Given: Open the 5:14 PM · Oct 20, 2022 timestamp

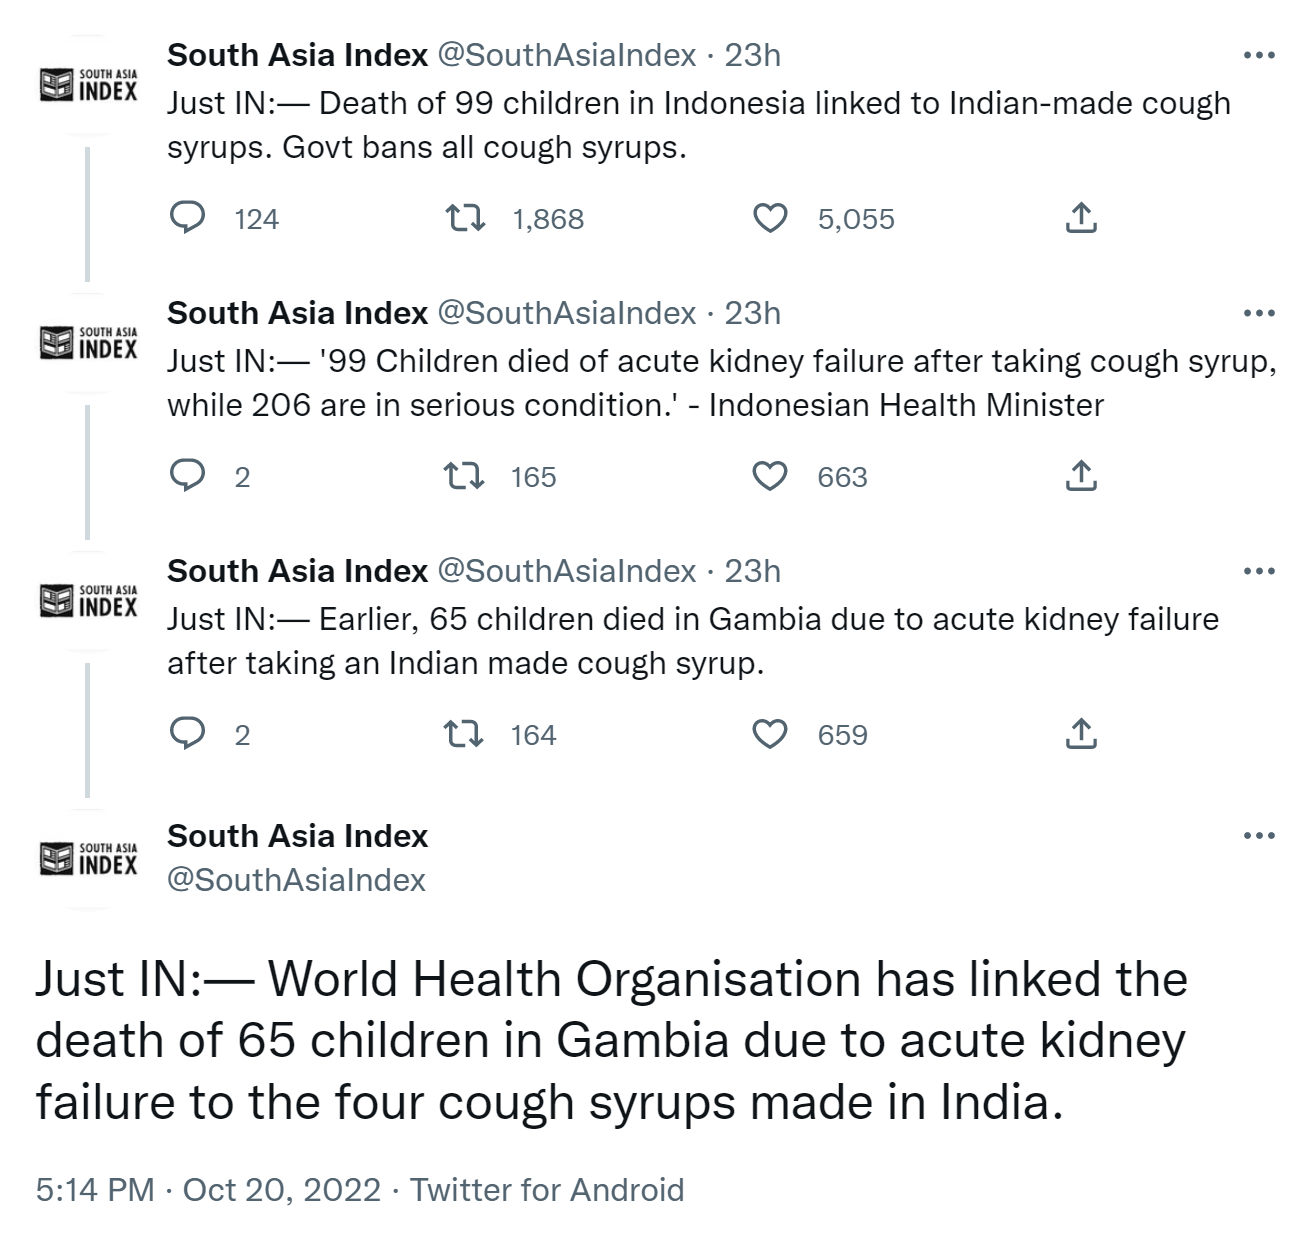Looking at the screenshot, I should click(x=208, y=1190).
